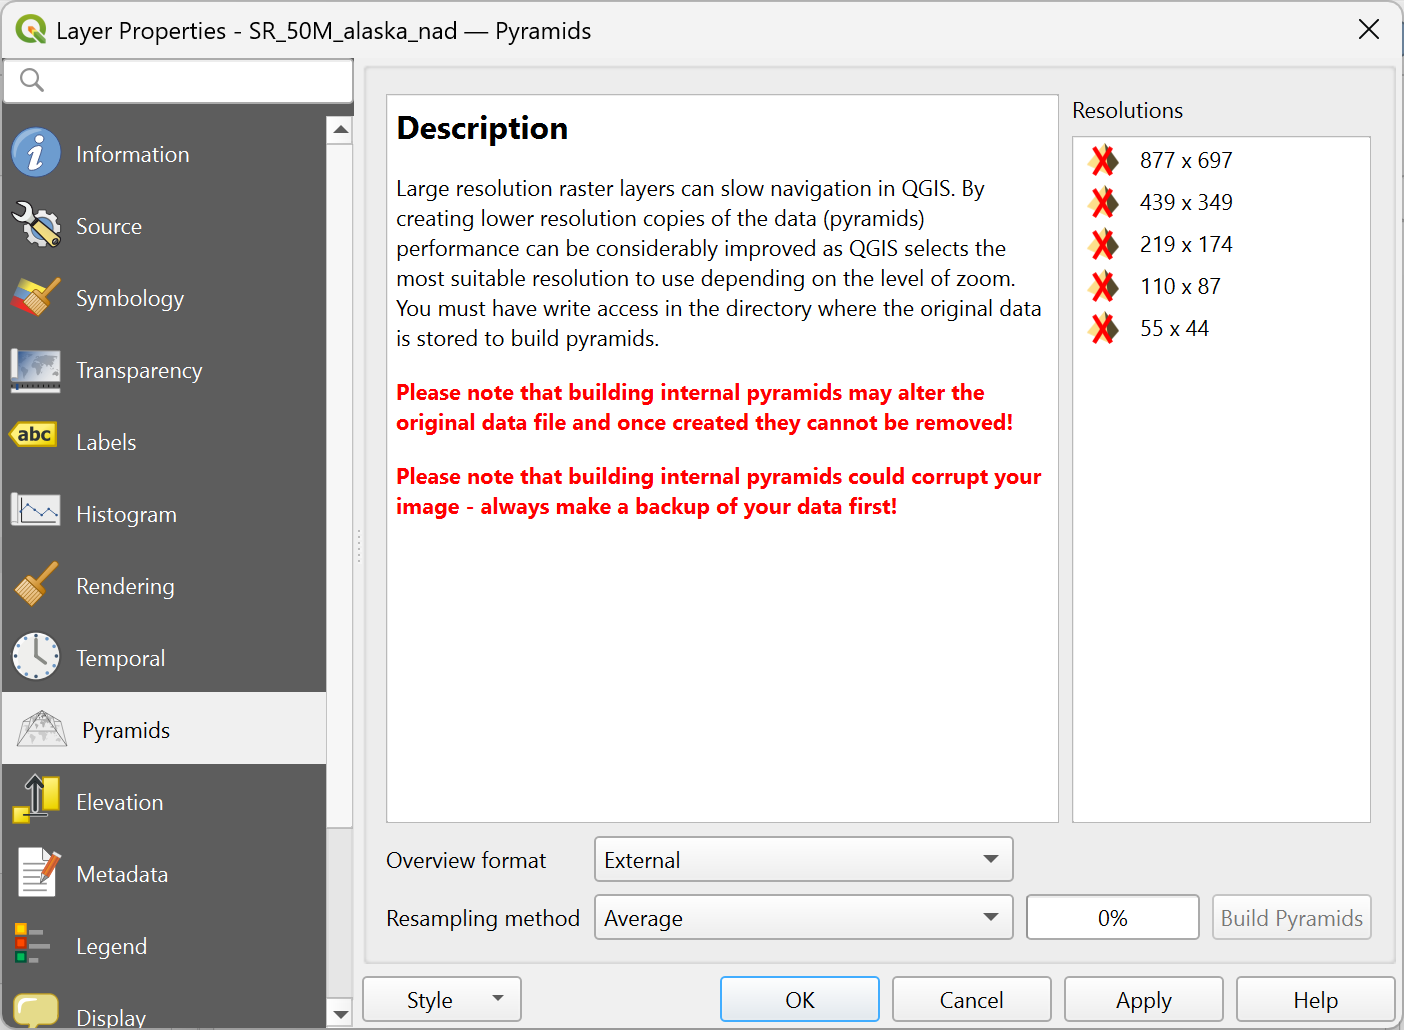
Task: Expand the Resampling method combo box
Action: (803, 918)
